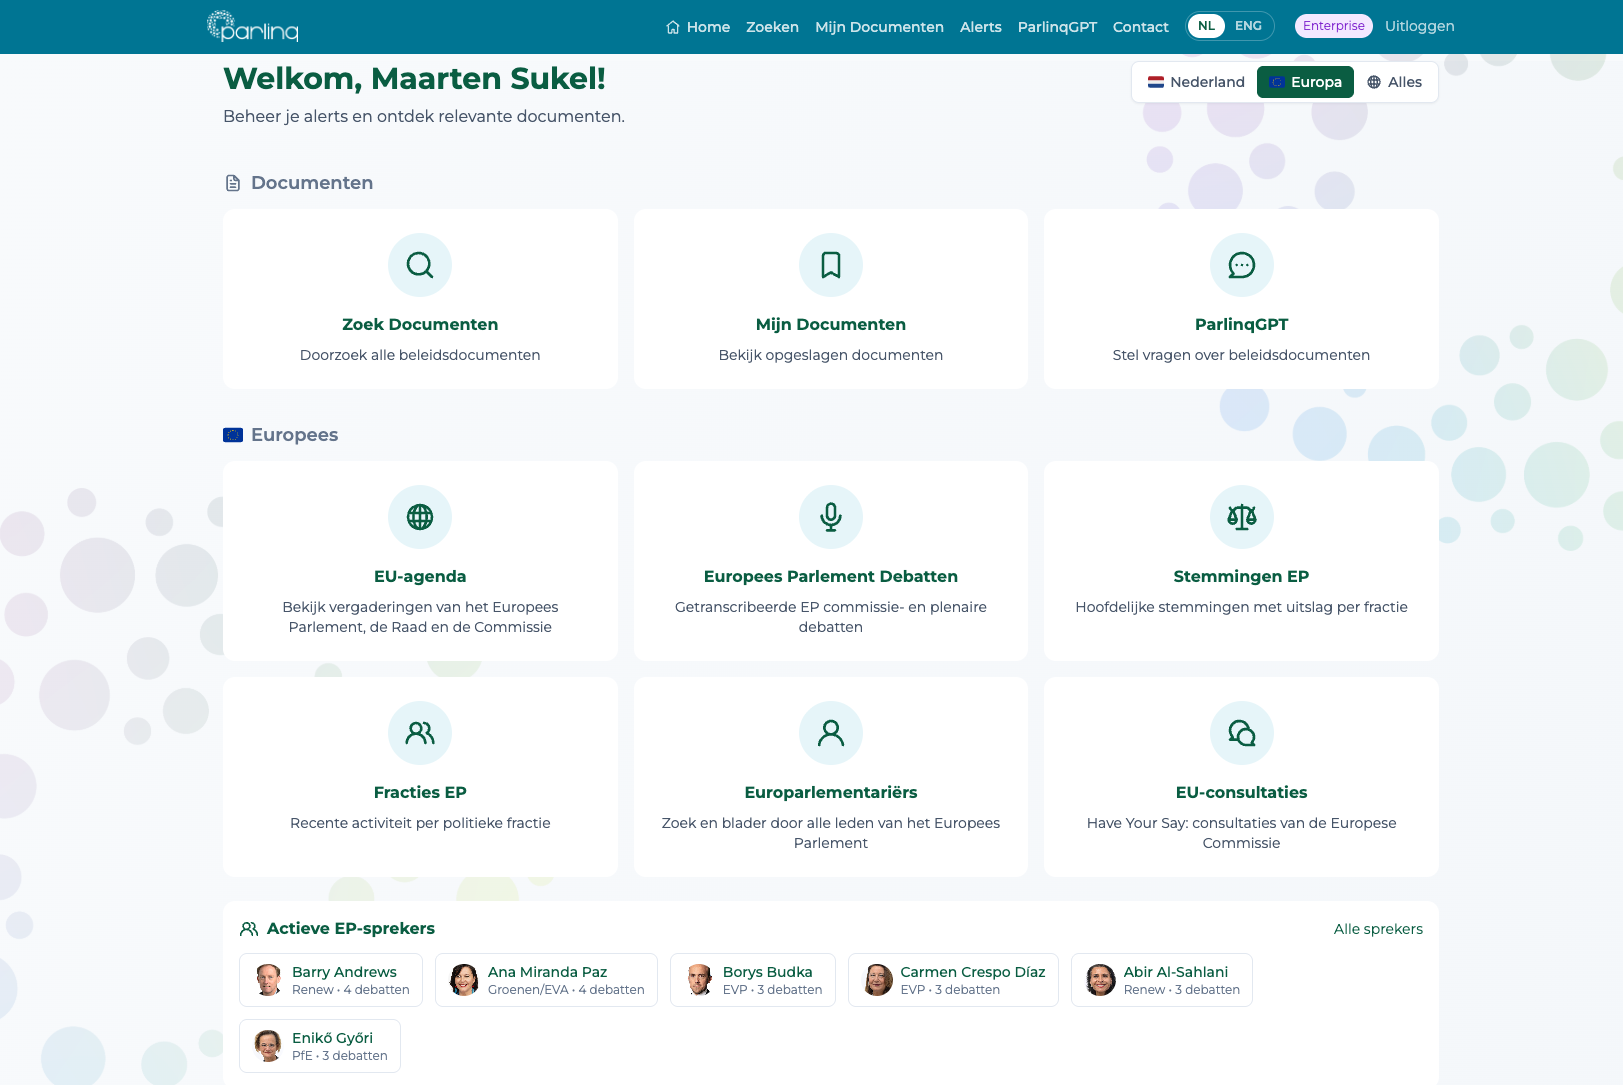Screen dimensions: 1623x1085
Task: Click the Mijn Documenten bookmark icon
Action: pos(831,265)
